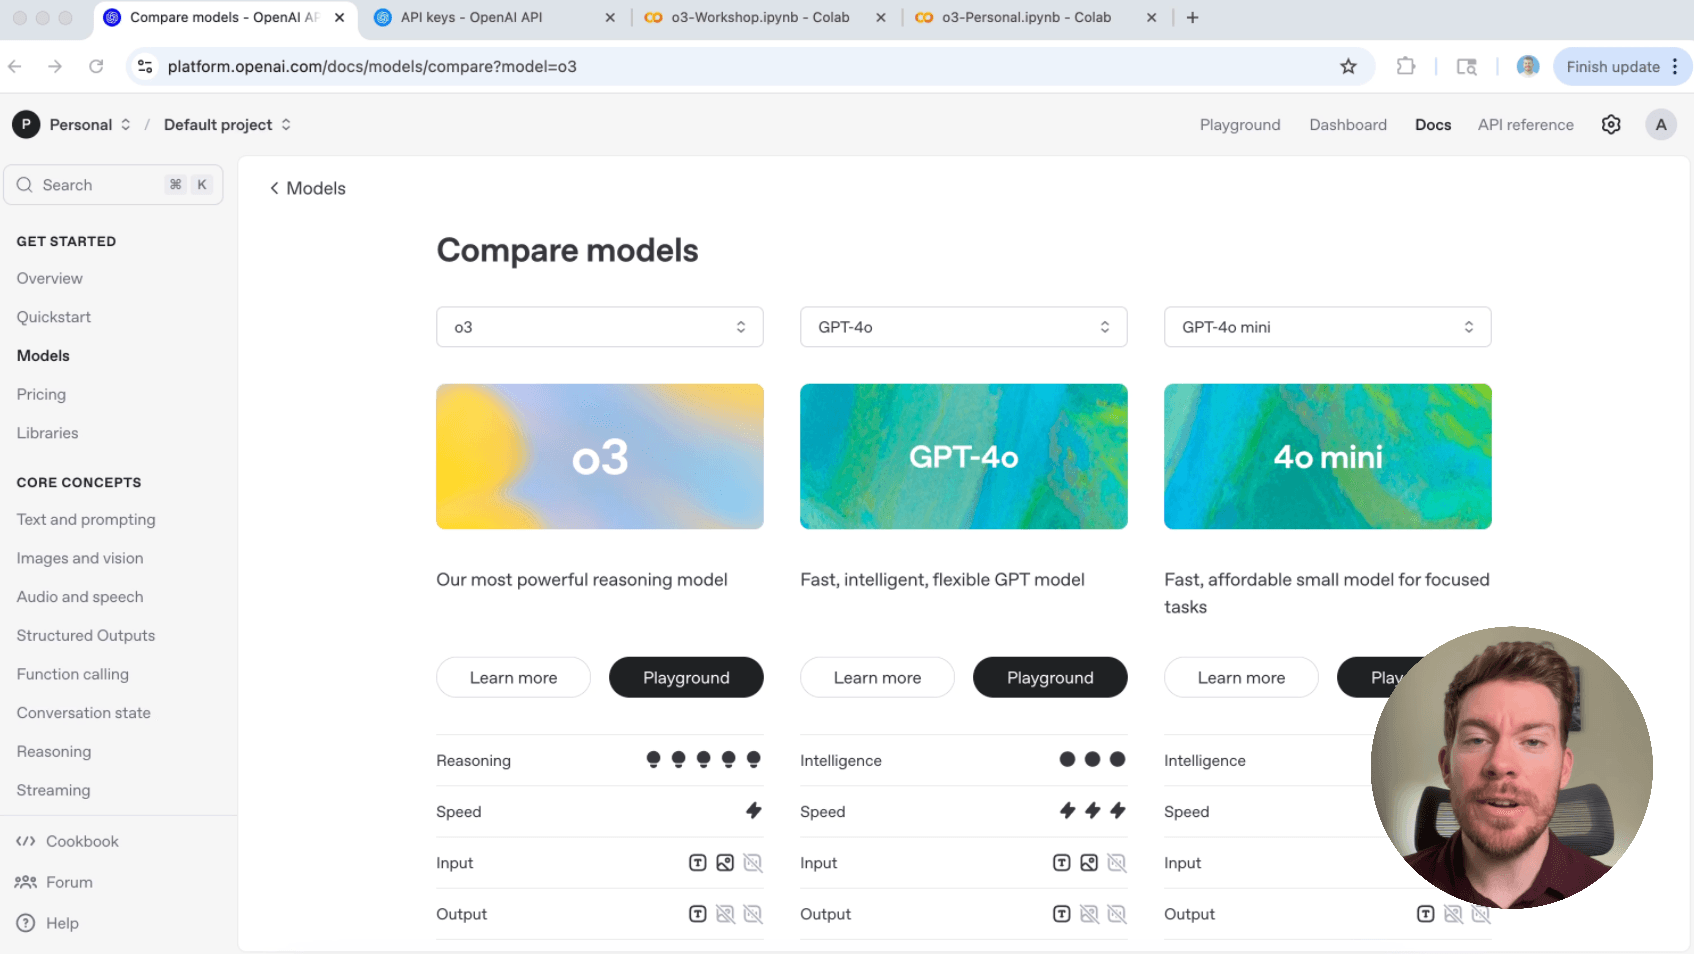
Task: Click the o3 text output type icon
Action: [x=698, y=914]
